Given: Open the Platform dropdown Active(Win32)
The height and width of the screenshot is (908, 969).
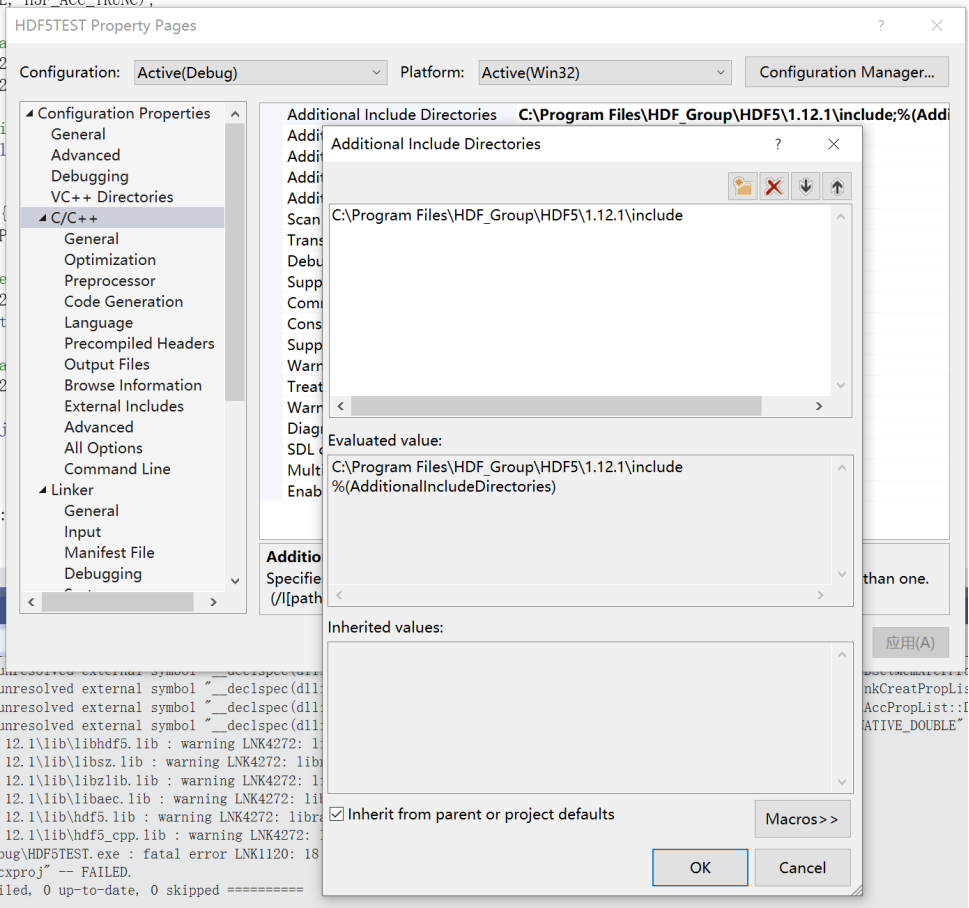Looking at the screenshot, I should pyautogui.click(x=605, y=73).
